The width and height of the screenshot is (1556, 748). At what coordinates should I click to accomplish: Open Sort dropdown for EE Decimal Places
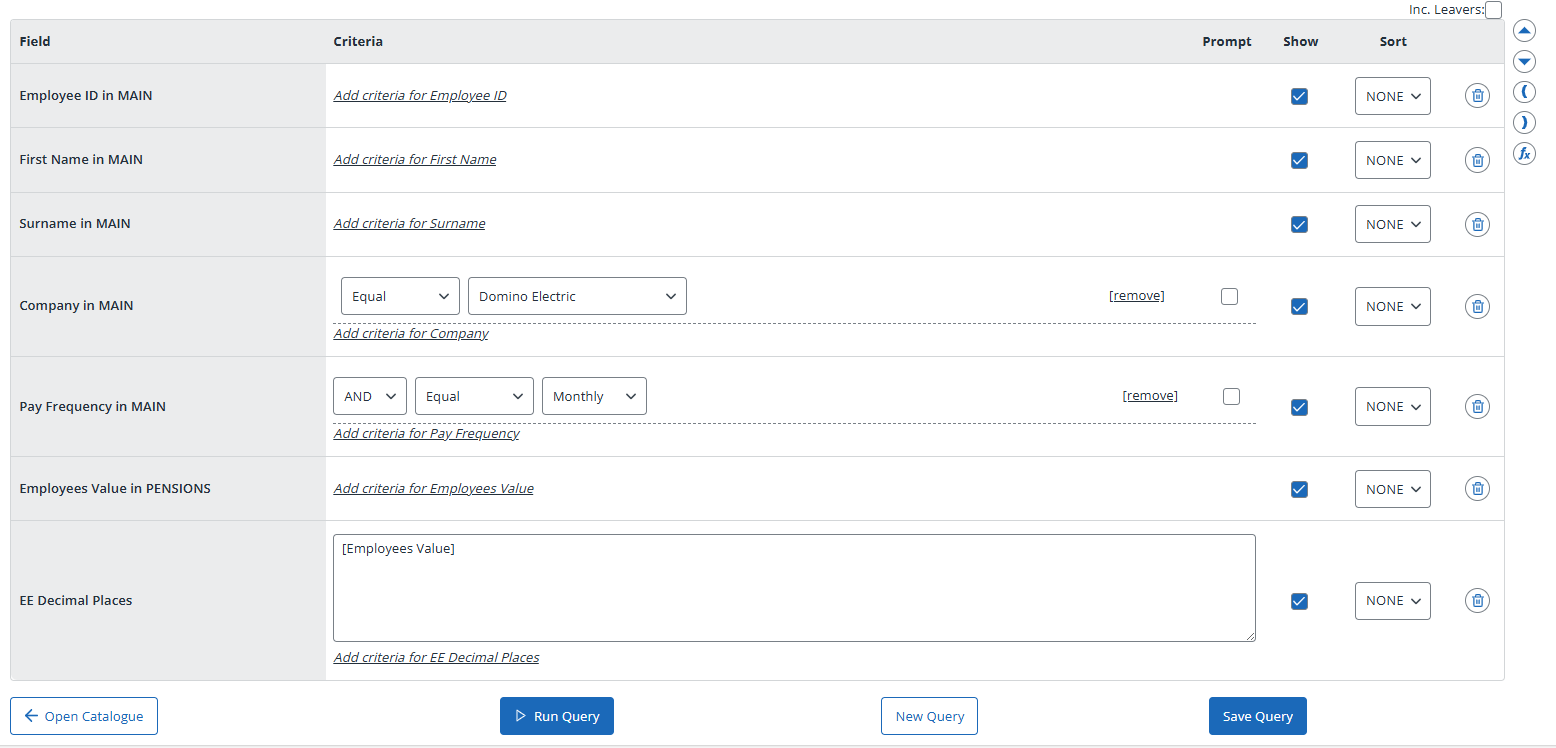(1392, 600)
